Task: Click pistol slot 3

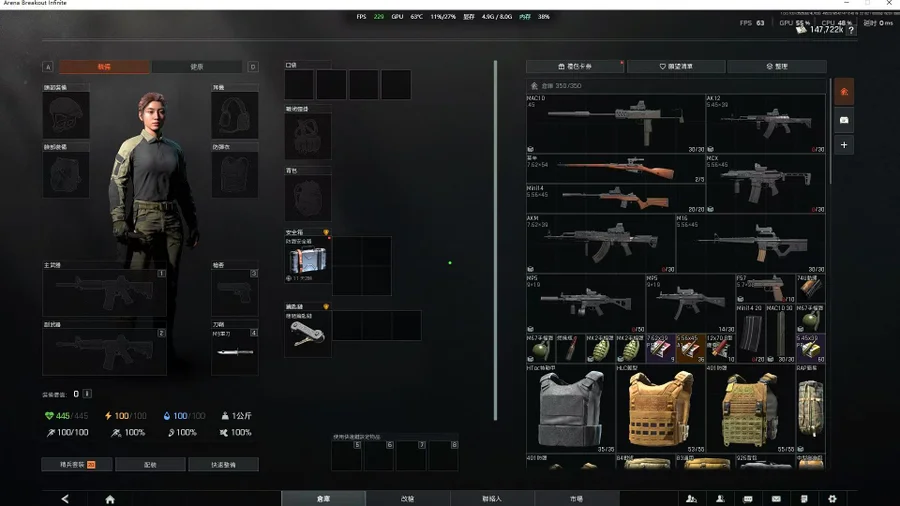Action: (x=235, y=293)
